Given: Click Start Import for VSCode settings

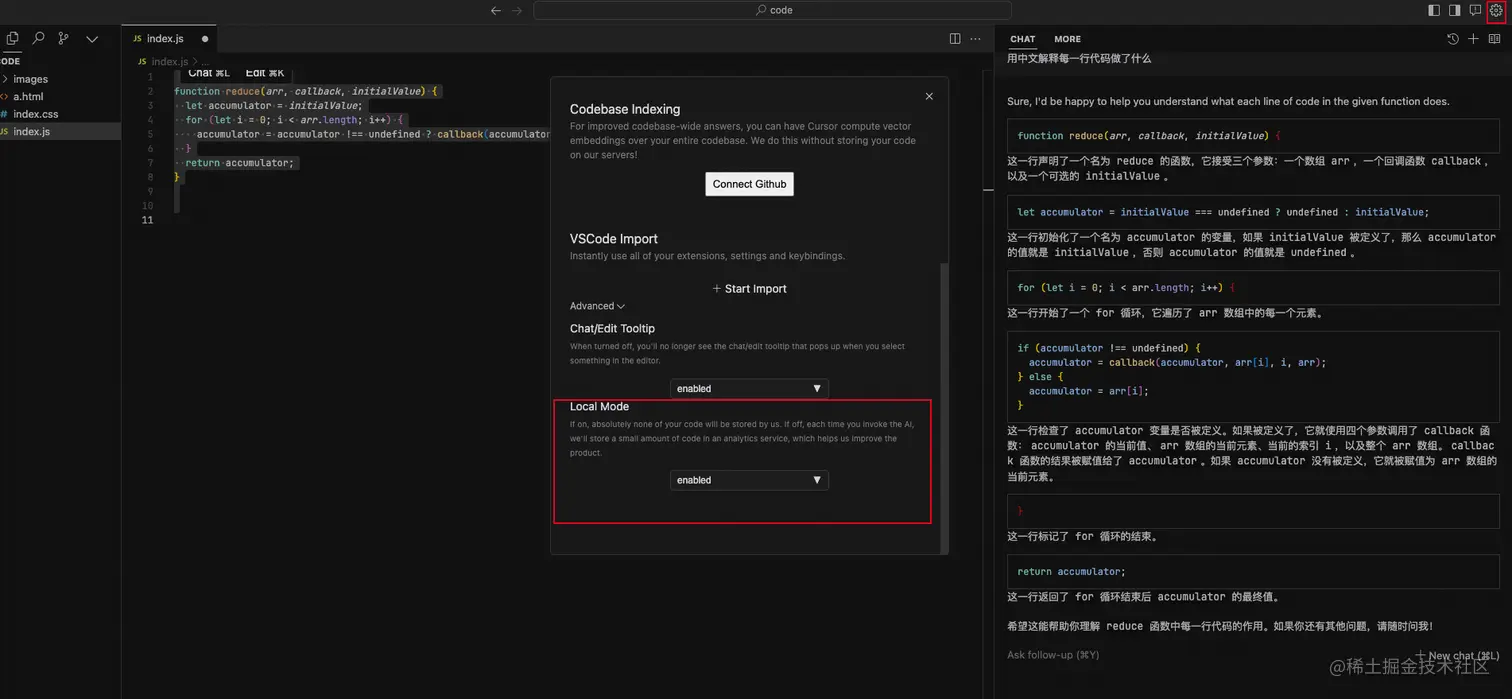Looking at the screenshot, I should [x=749, y=288].
